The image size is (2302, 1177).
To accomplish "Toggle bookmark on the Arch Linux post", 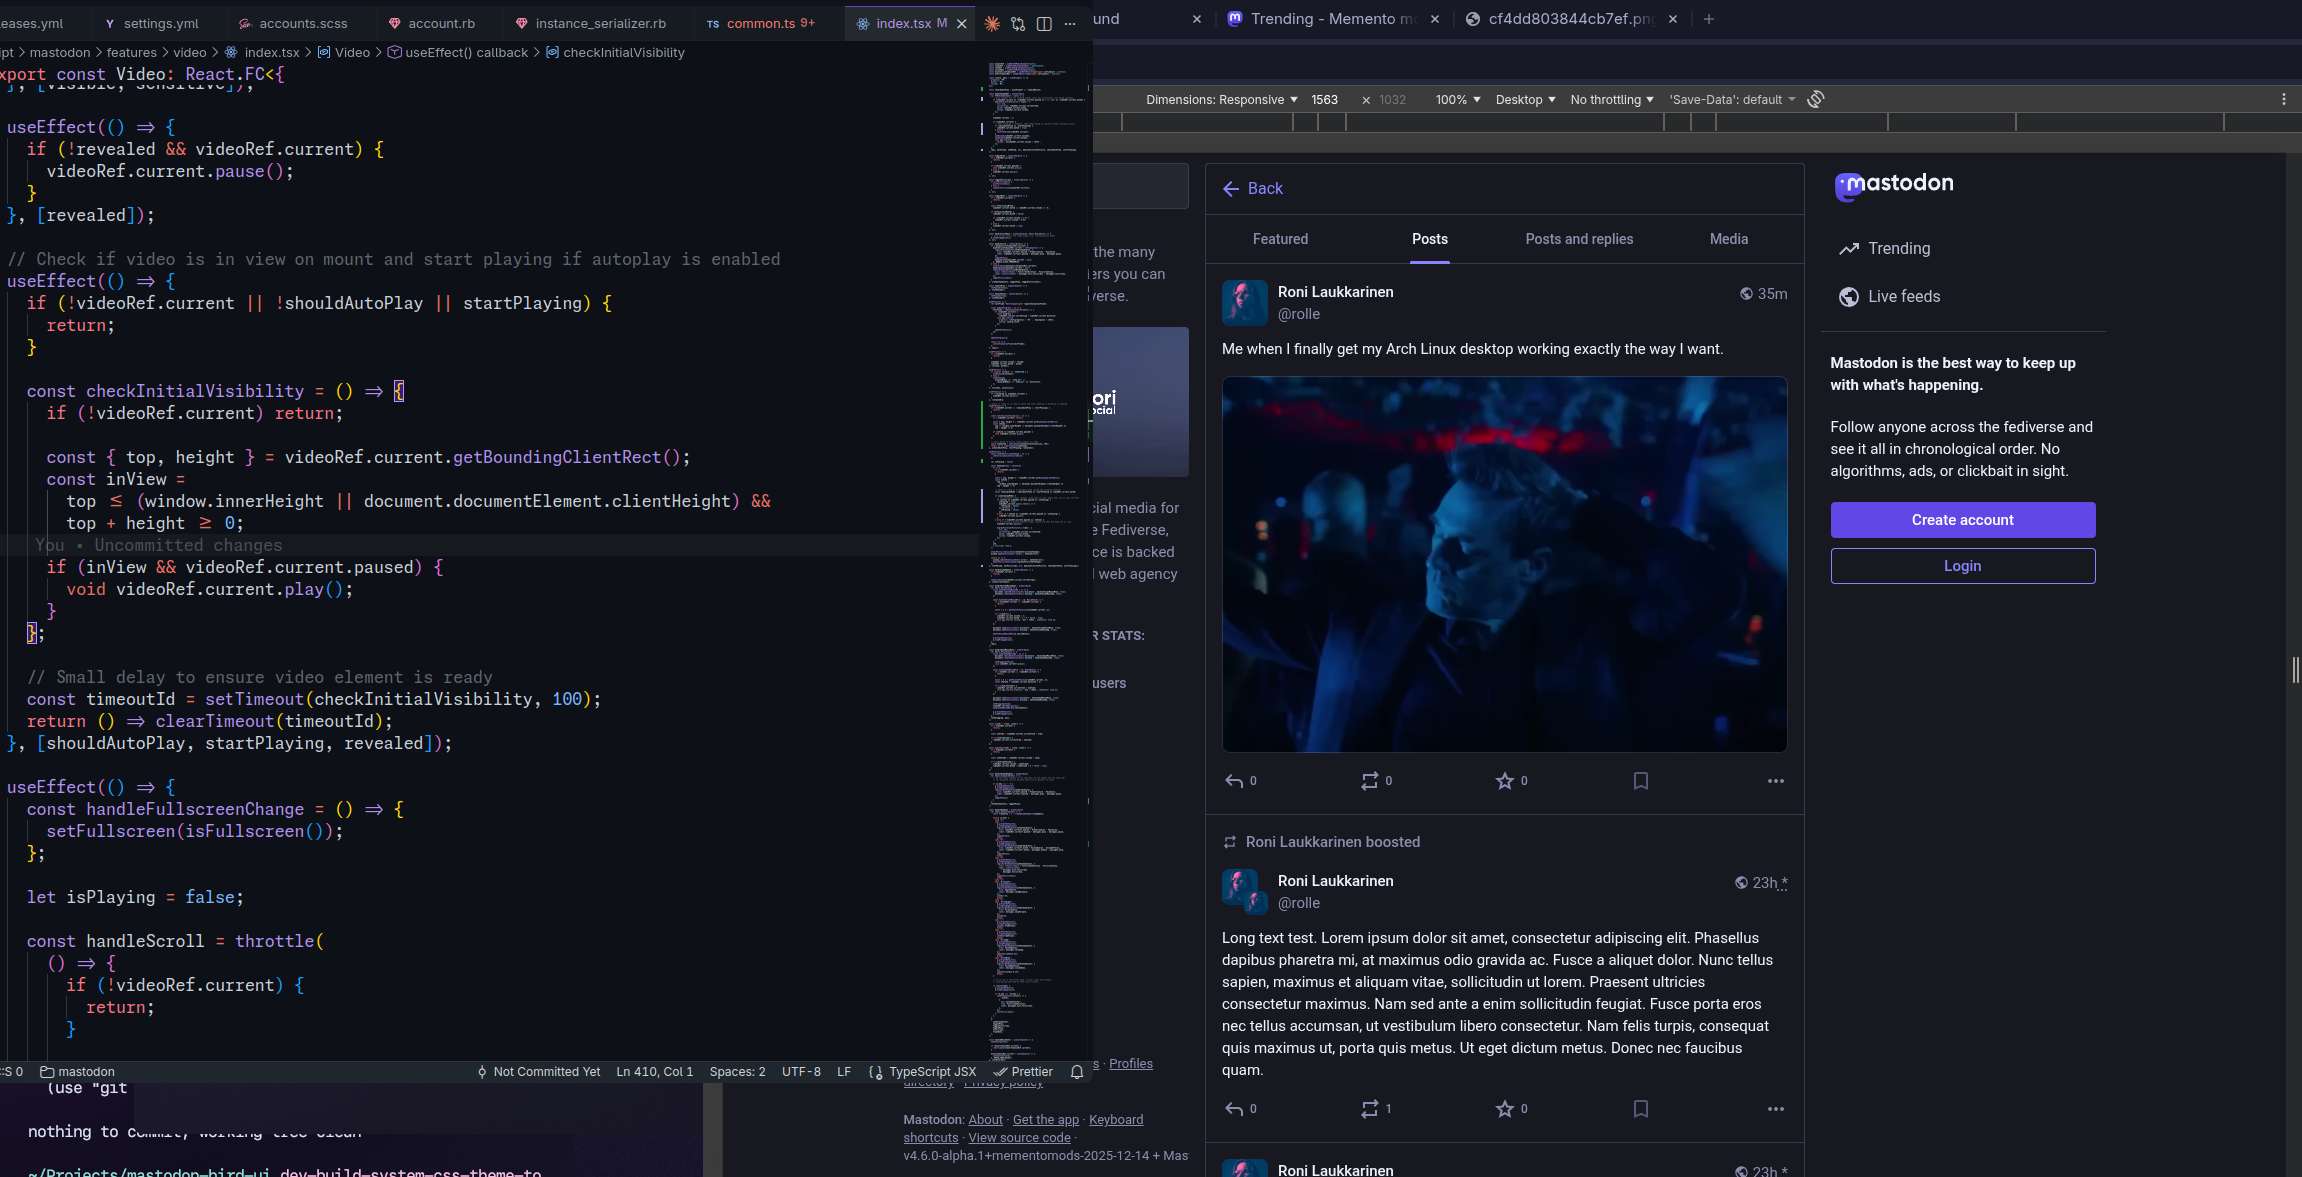I will 1640,781.
